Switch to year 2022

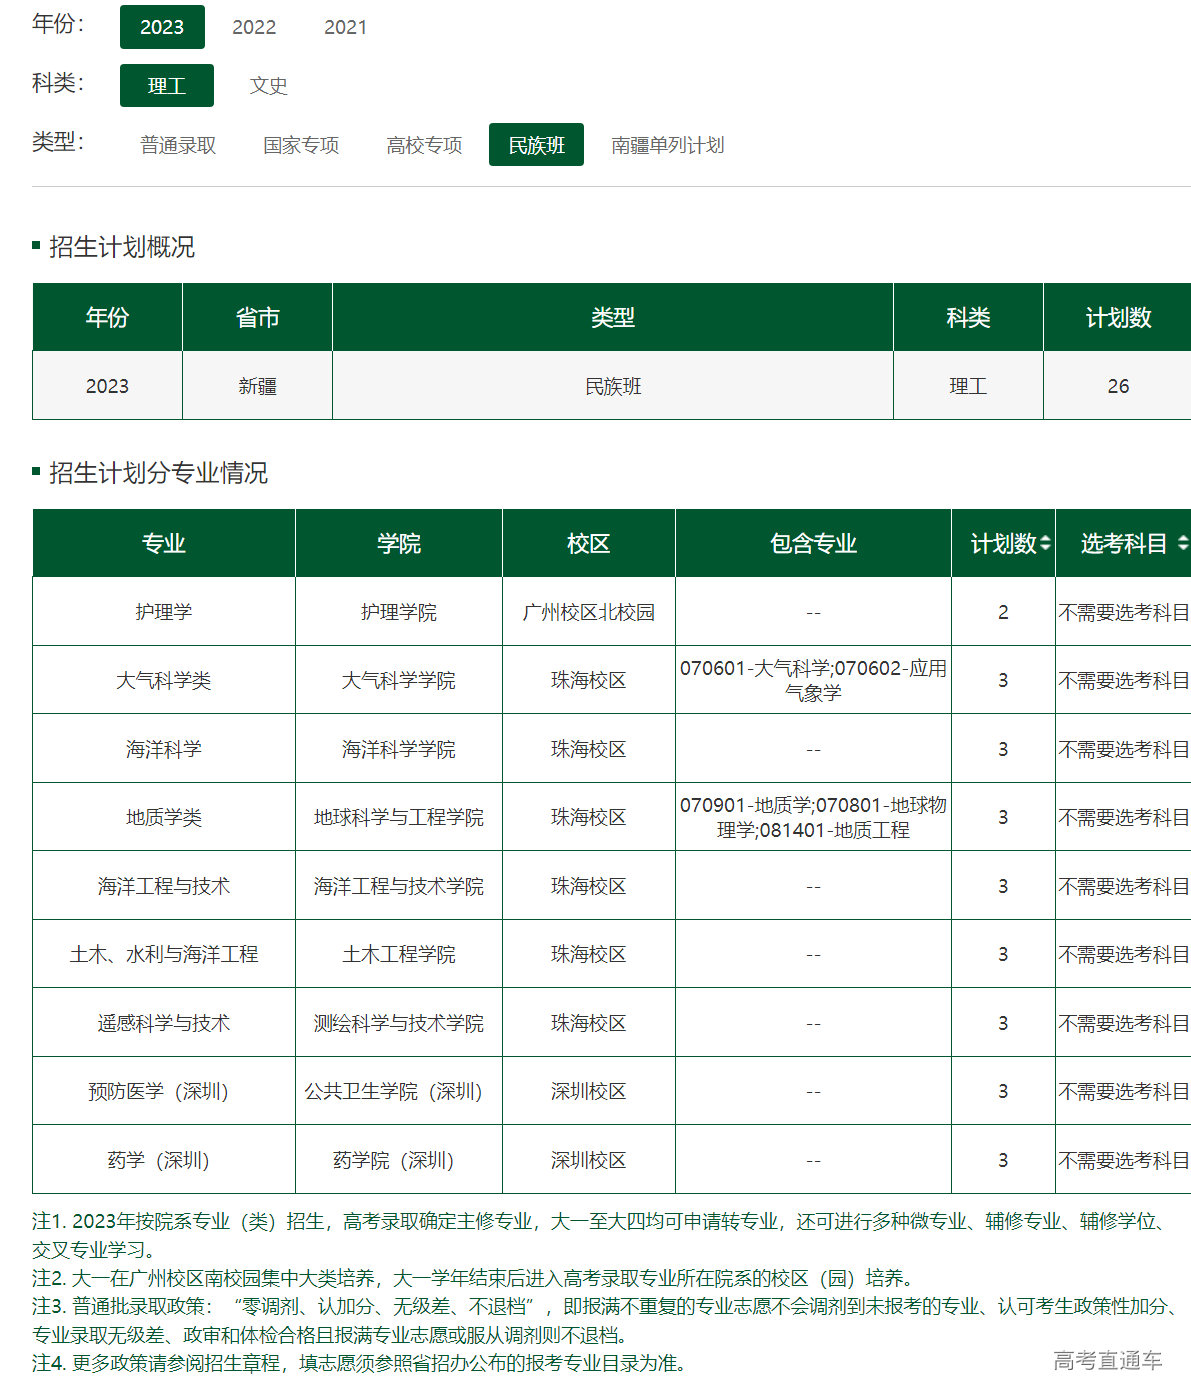tap(254, 27)
